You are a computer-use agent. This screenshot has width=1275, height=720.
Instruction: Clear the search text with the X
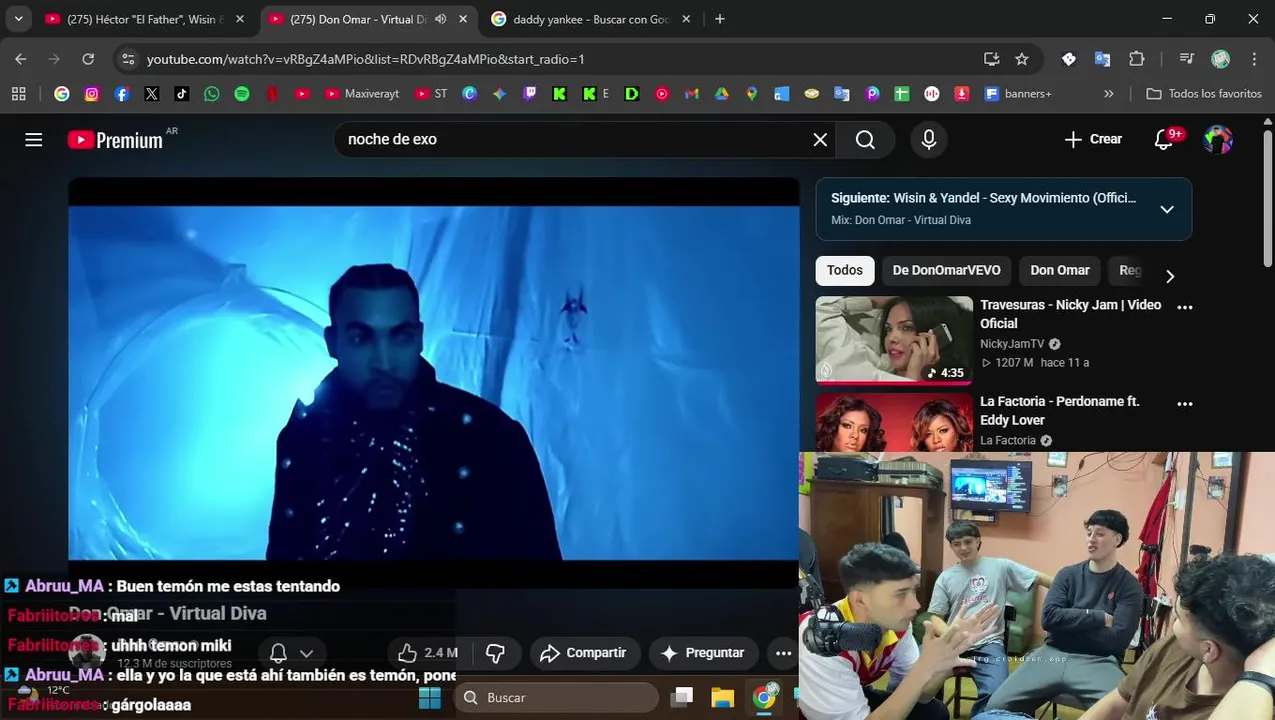coord(820,140)
